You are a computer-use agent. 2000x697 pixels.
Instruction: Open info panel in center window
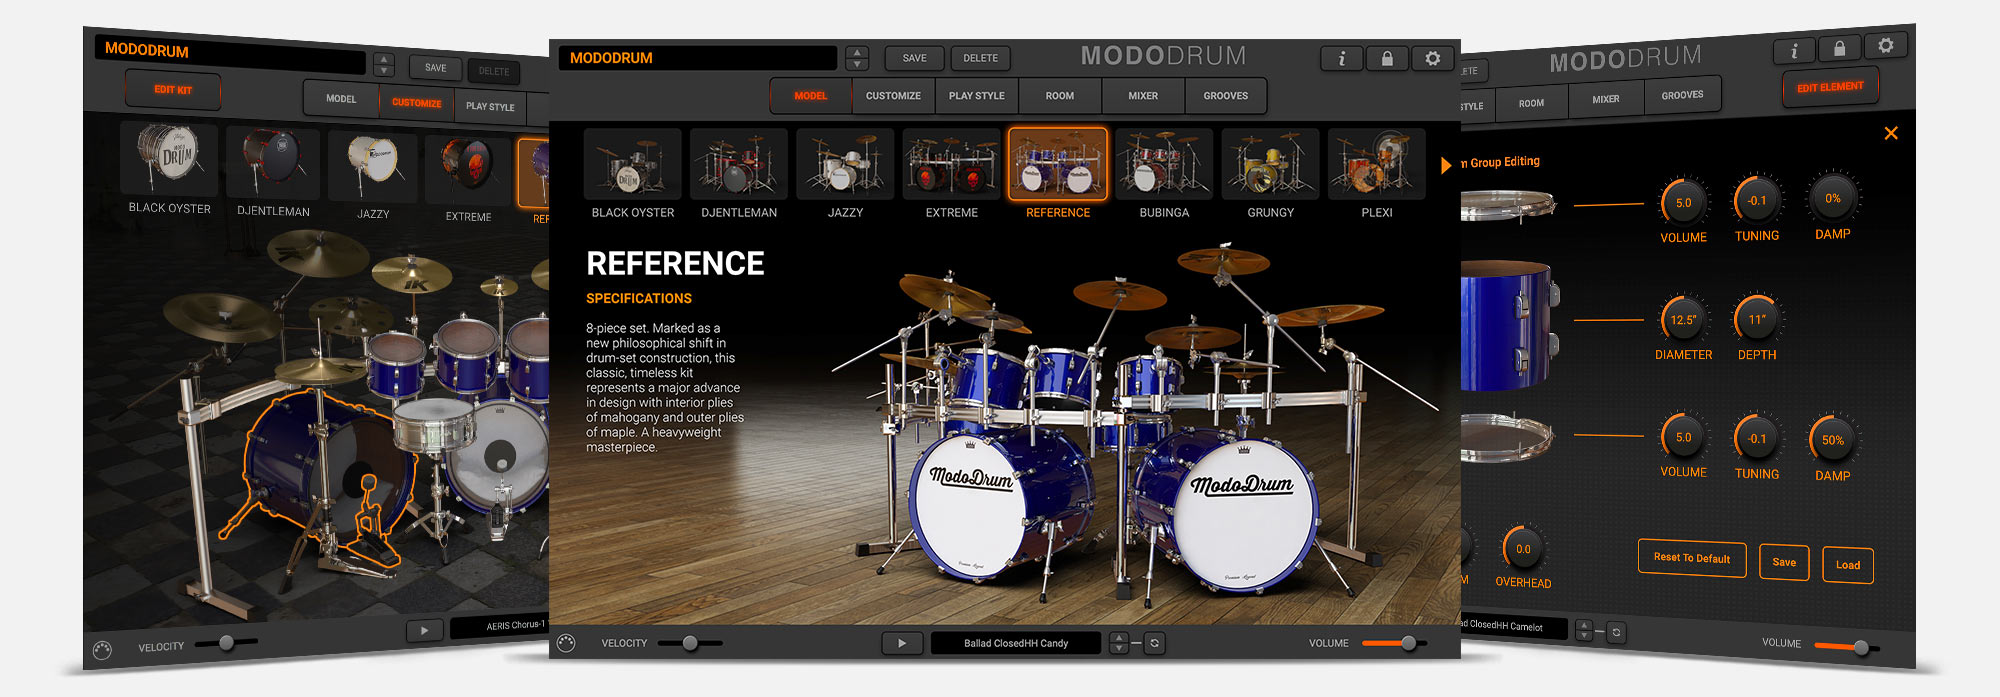click(1342, 59)
